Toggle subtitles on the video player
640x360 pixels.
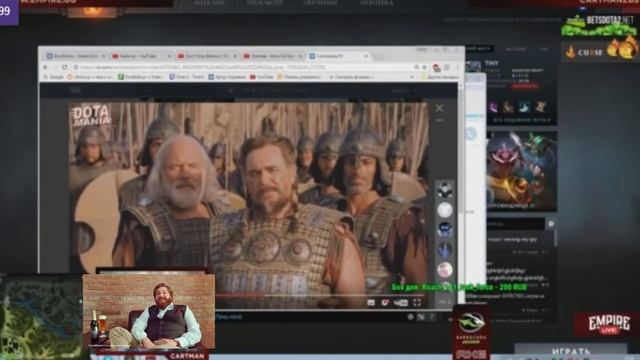click(371, 302)
